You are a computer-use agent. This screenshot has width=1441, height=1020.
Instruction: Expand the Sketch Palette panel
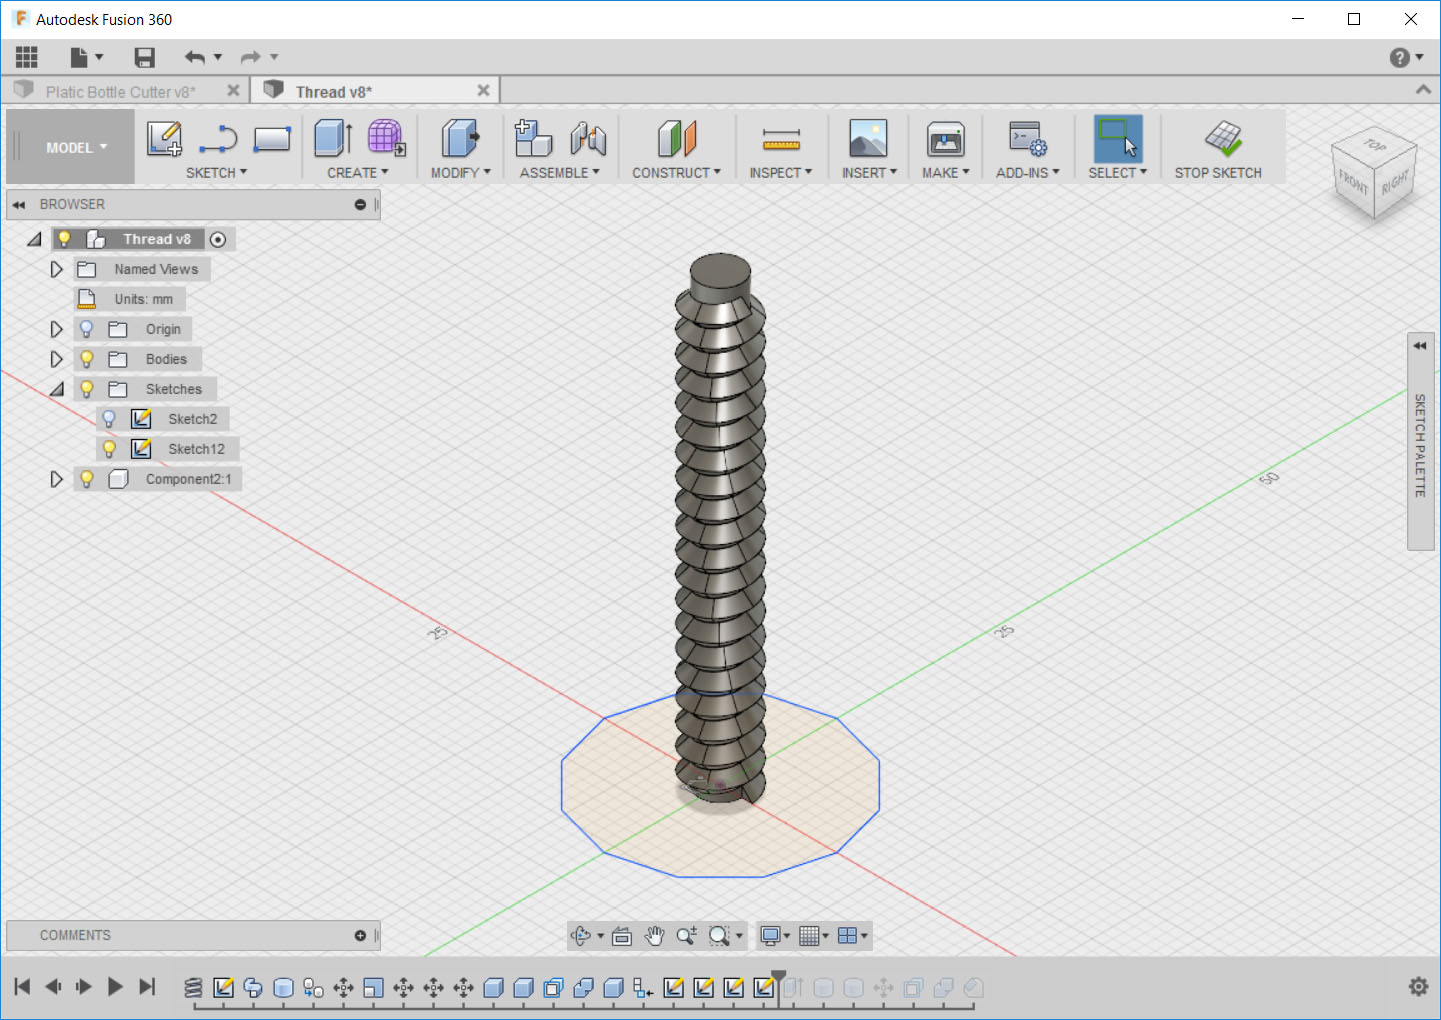(1420, 346)
